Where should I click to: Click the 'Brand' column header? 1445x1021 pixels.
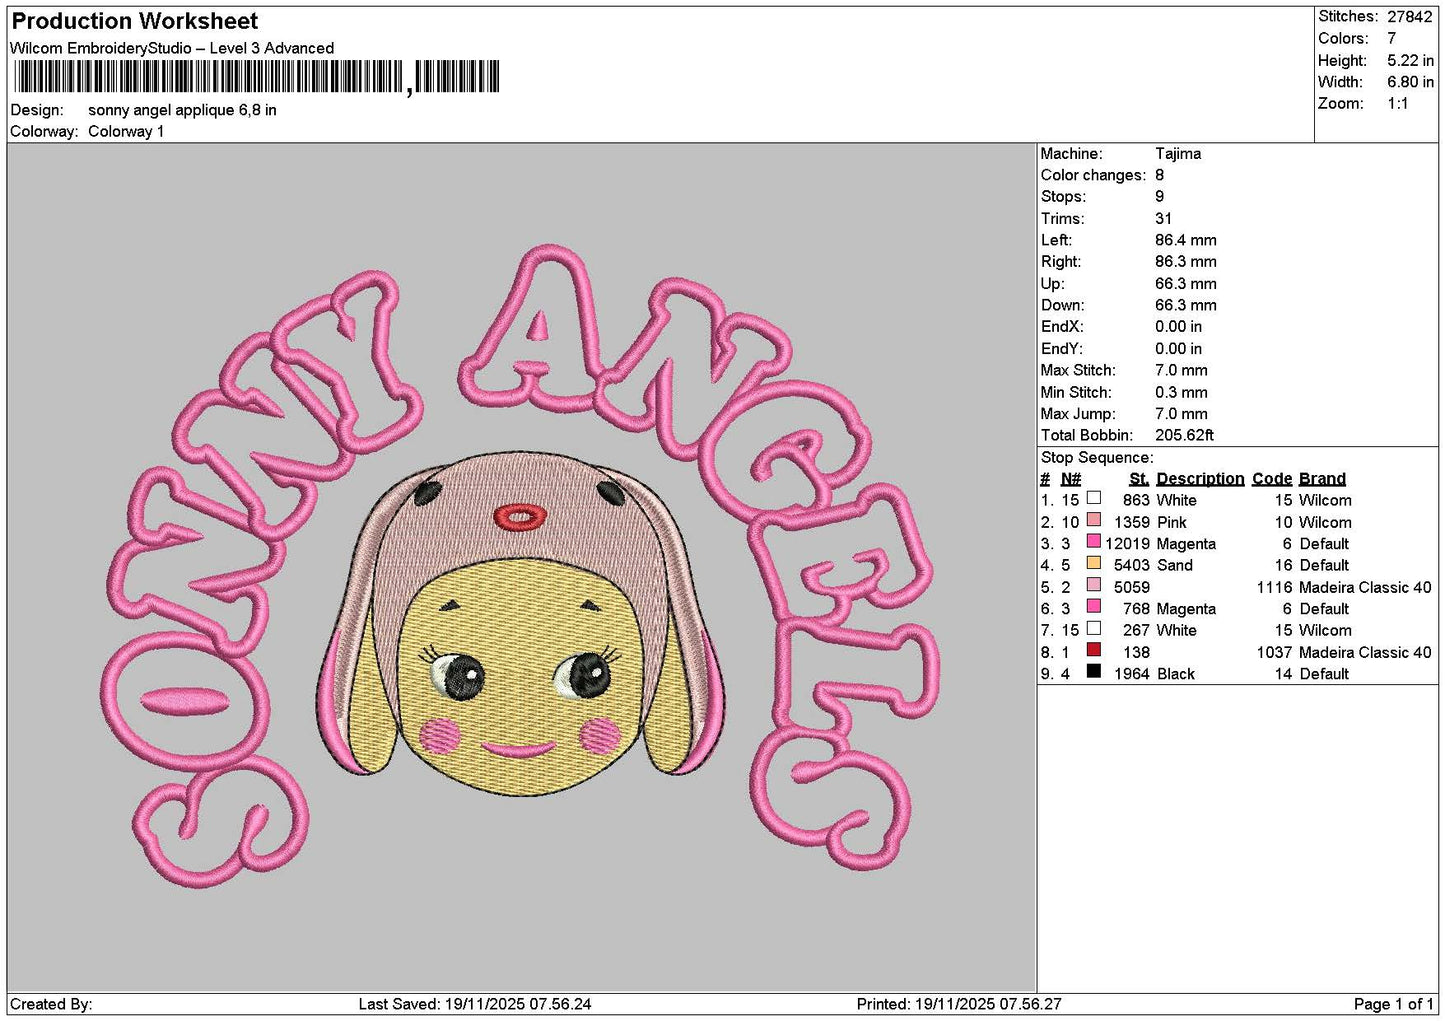point(1322,479)
